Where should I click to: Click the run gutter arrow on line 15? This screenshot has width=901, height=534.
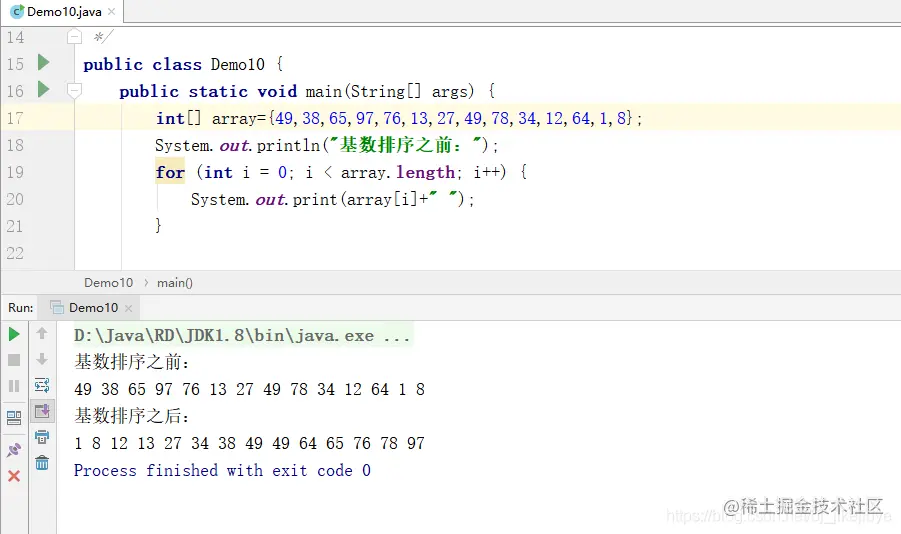pyautogui.click(x=44, y=62)
